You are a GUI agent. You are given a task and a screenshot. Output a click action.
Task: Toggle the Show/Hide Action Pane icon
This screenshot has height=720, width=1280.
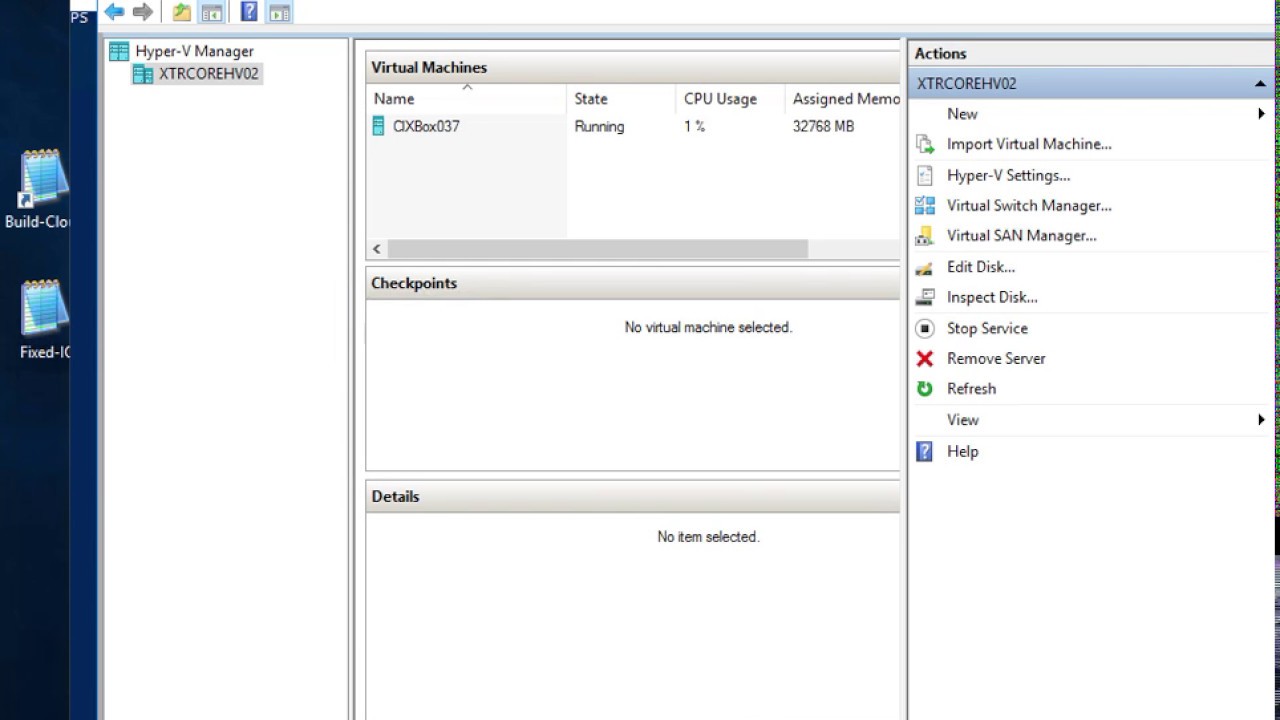[280, 12]
